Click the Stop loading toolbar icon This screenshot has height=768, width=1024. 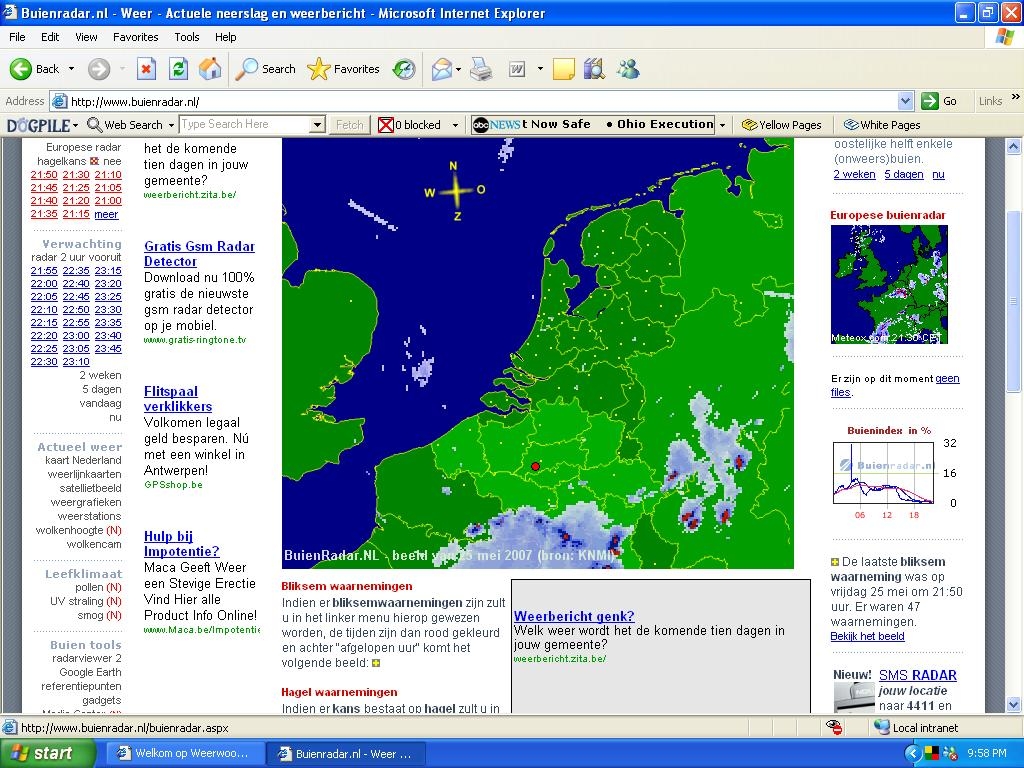point(146,69)
